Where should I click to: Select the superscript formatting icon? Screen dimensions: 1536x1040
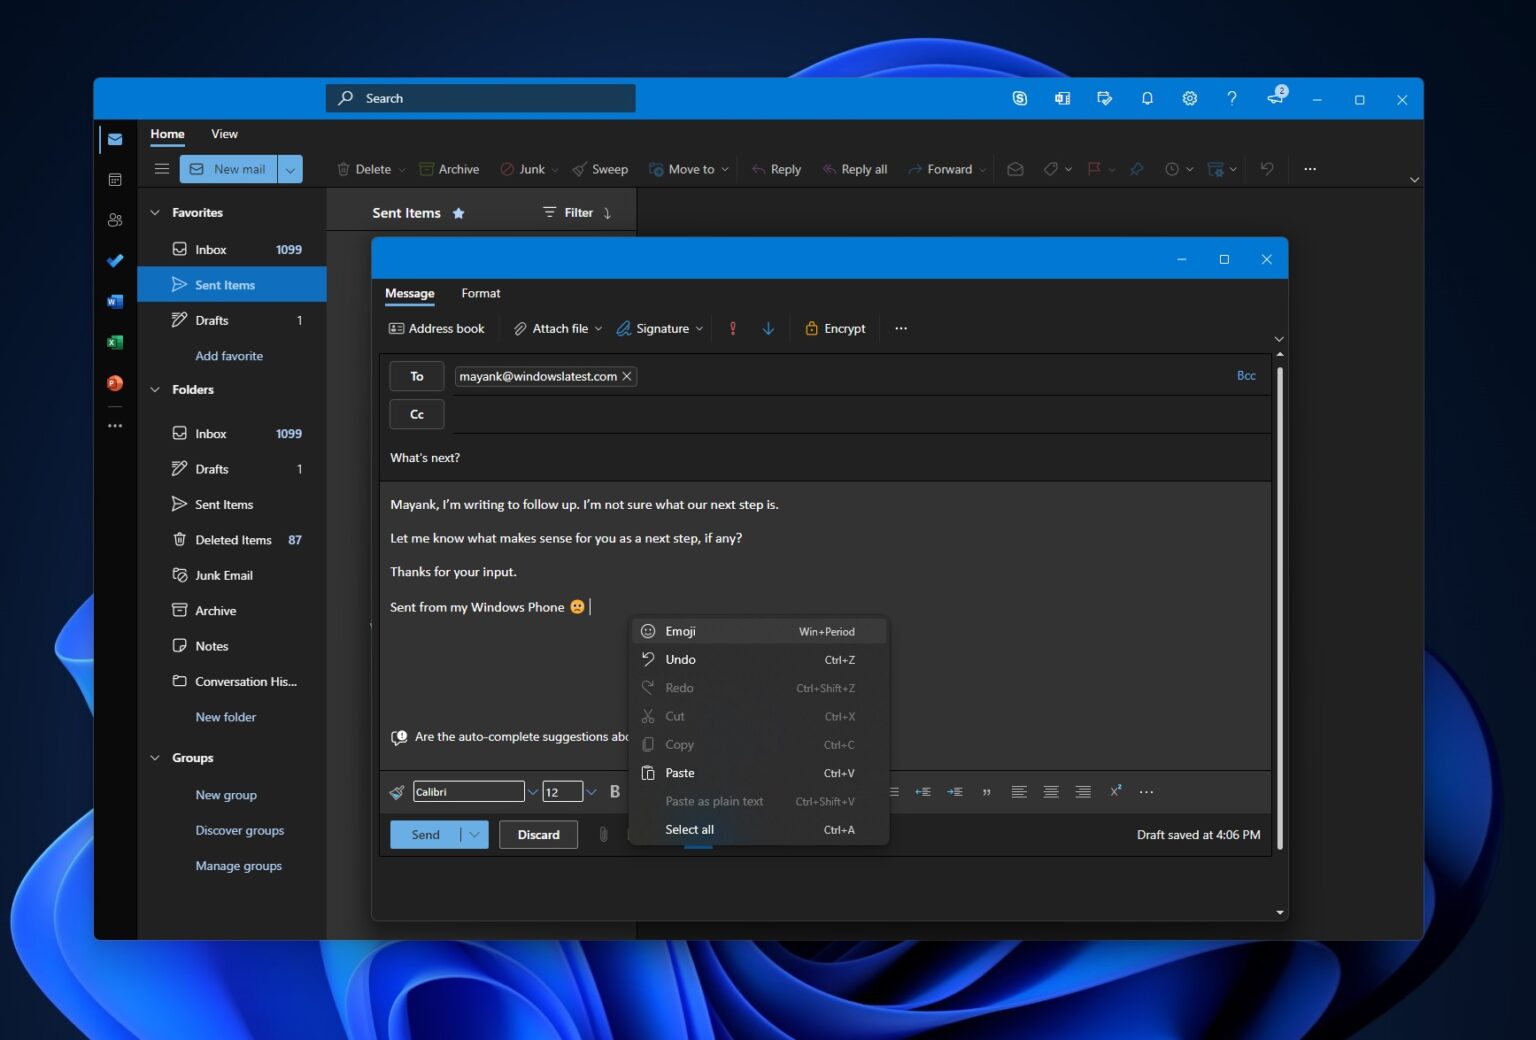(x=1114, y=791)
